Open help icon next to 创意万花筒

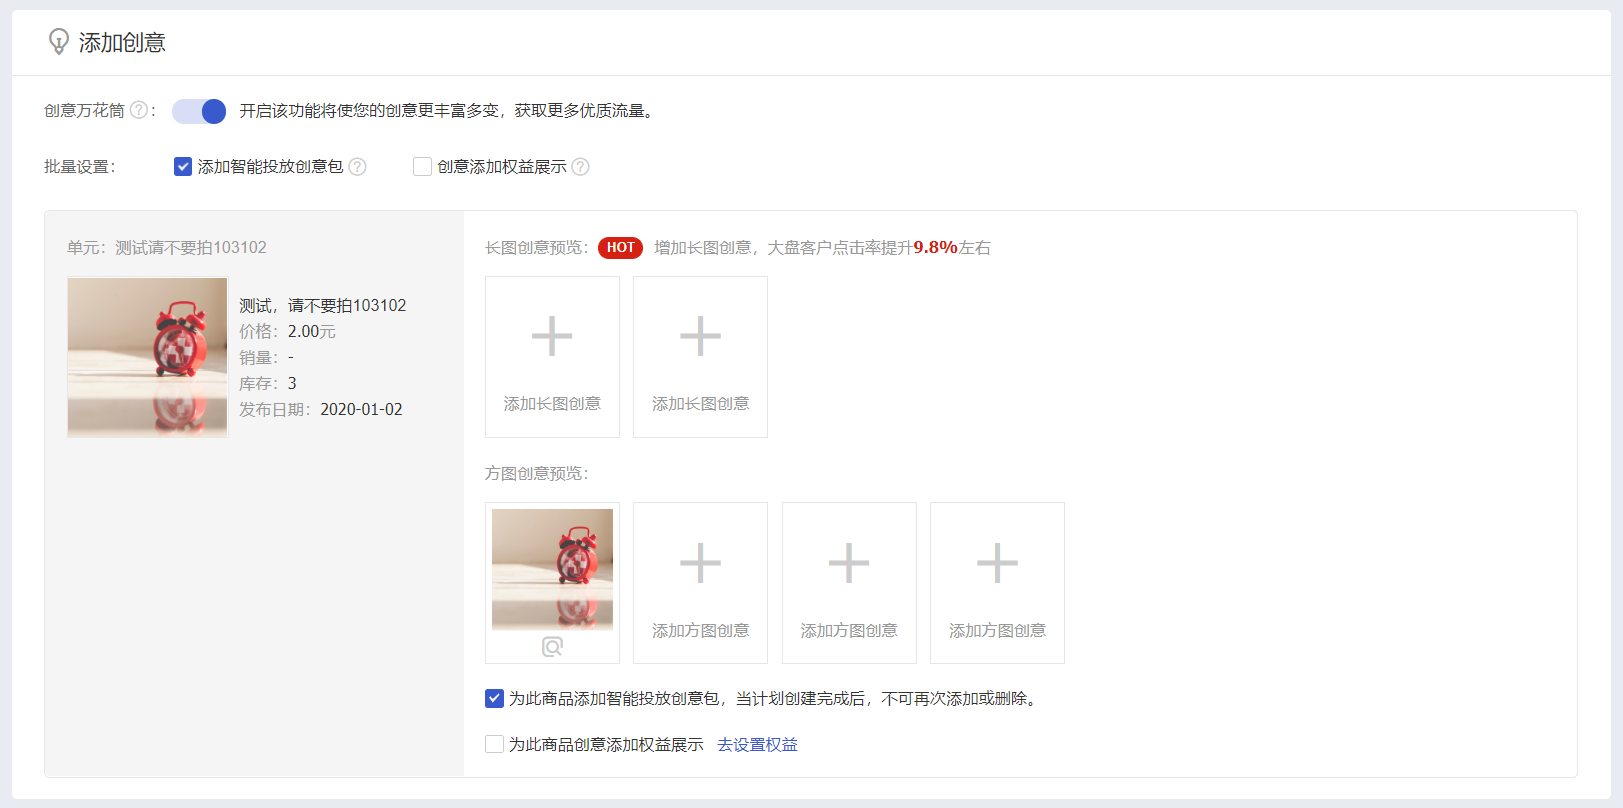point(139,110)
